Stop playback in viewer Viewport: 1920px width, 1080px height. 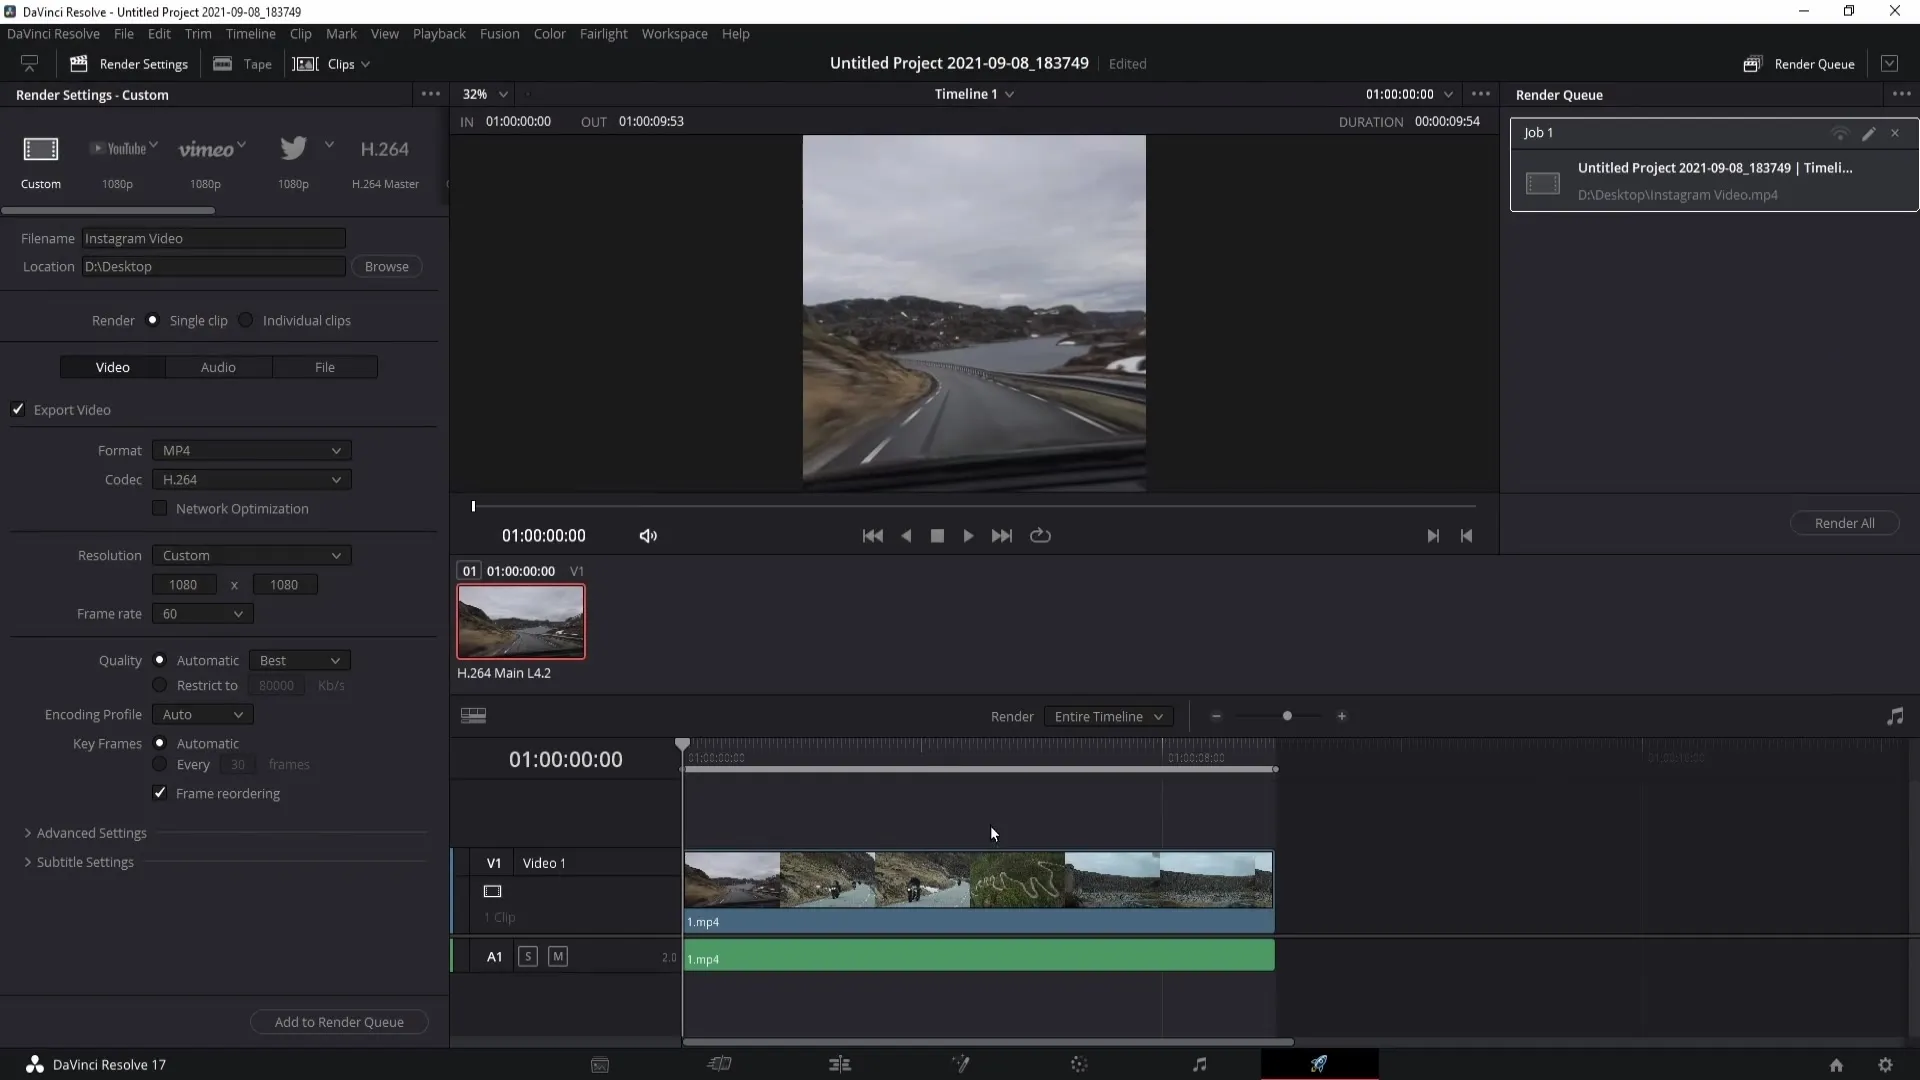(937, 536)
